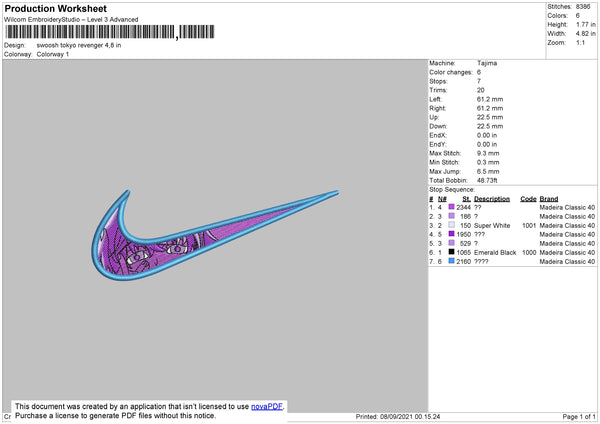The image size is (600, 424).
Task: Click the 'Printed: 08/09/2021 00.15.24' timestamp
Action: point(398,416)
